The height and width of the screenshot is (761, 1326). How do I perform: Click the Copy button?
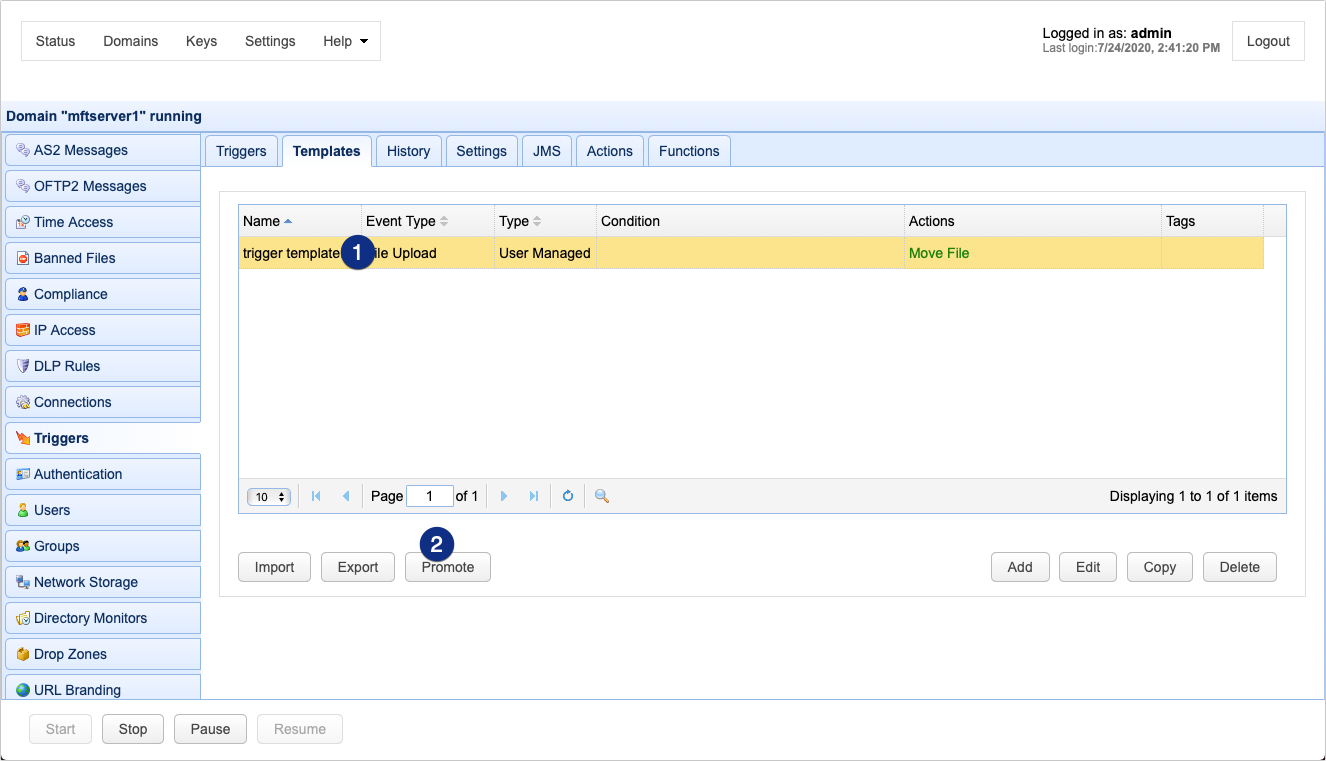pos(1160,567)
